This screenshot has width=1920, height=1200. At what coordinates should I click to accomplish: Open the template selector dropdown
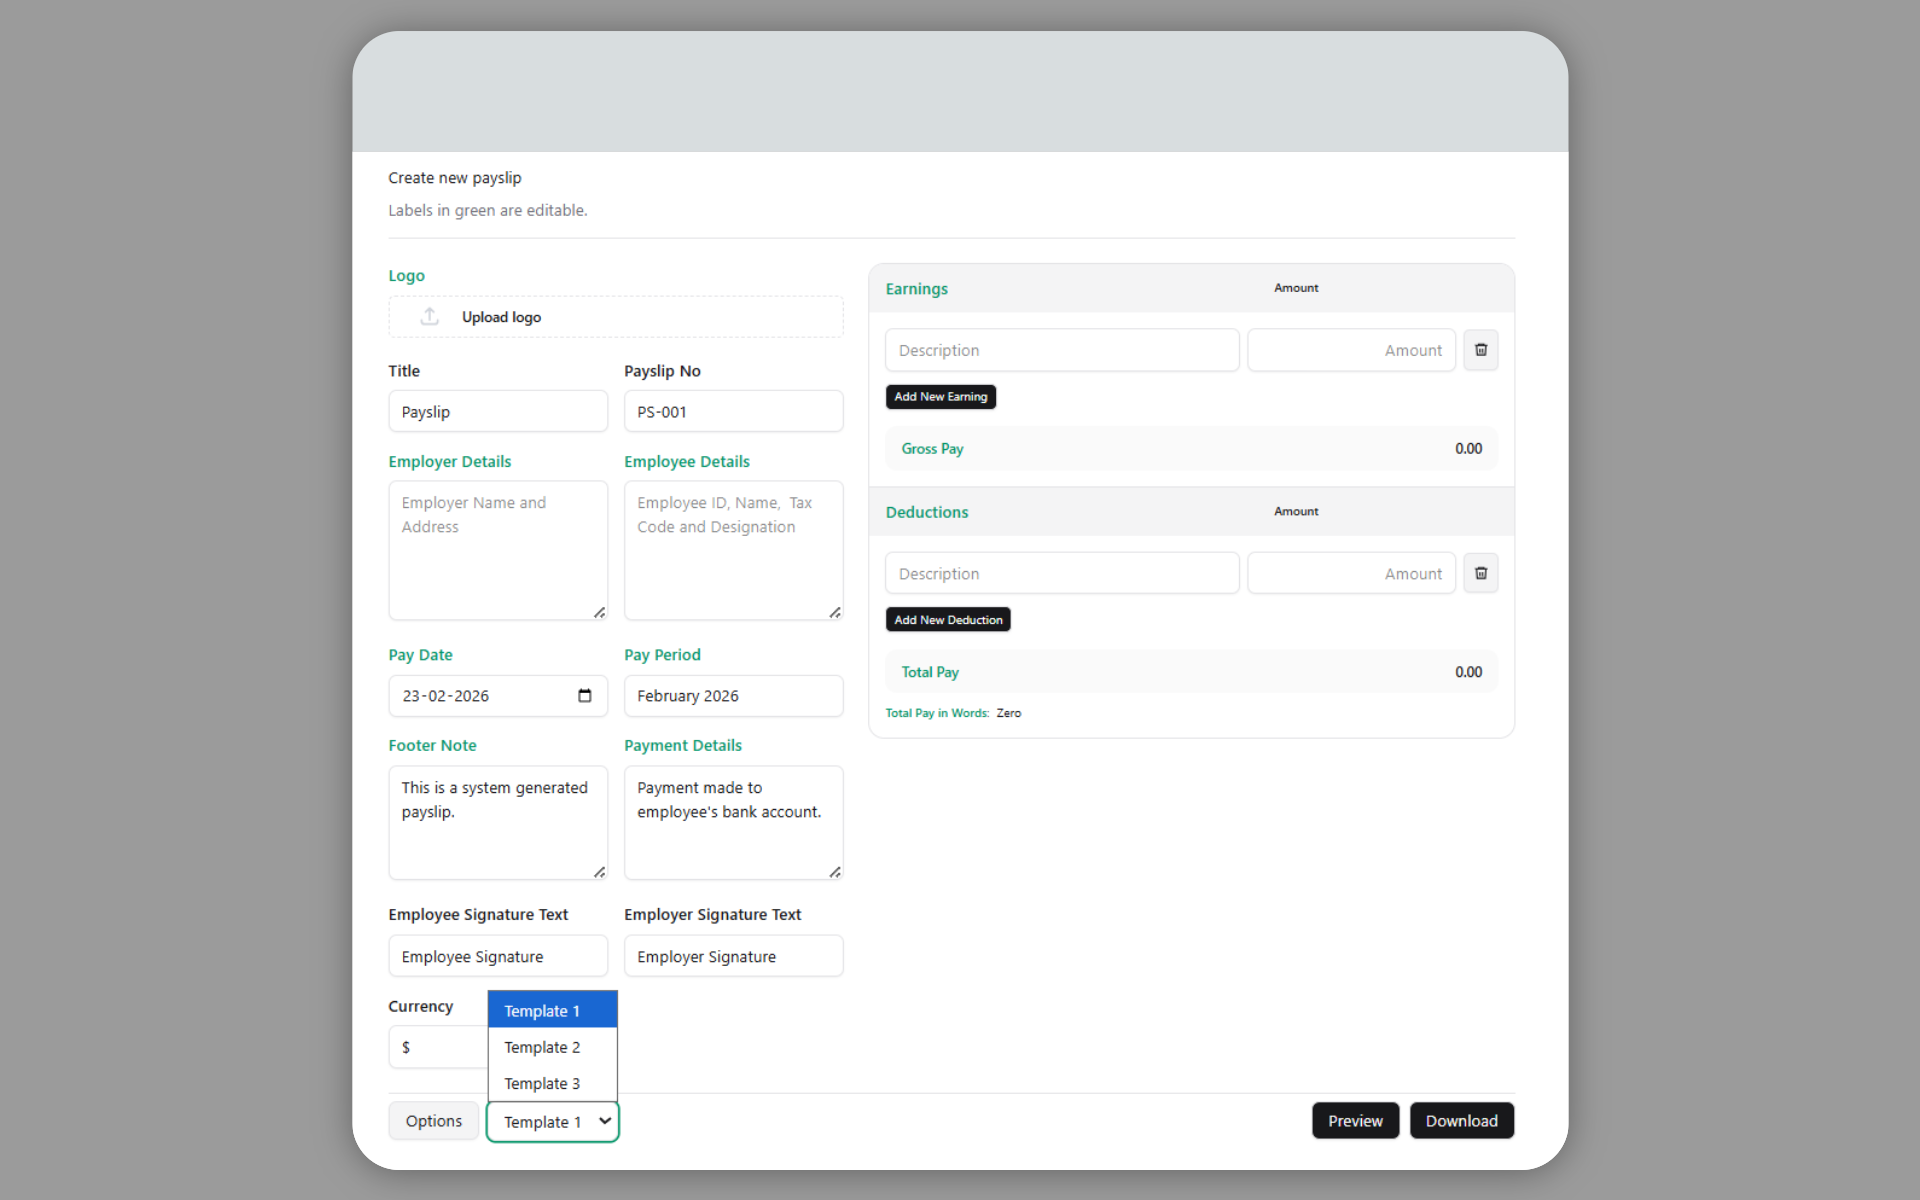coord(552,1121)
